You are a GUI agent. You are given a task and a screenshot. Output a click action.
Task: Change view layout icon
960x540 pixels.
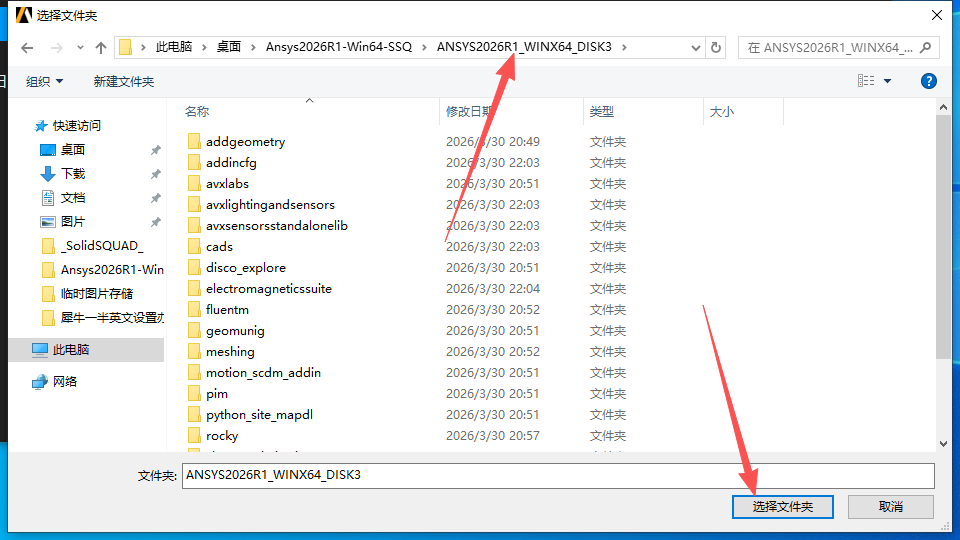[866, 81]
